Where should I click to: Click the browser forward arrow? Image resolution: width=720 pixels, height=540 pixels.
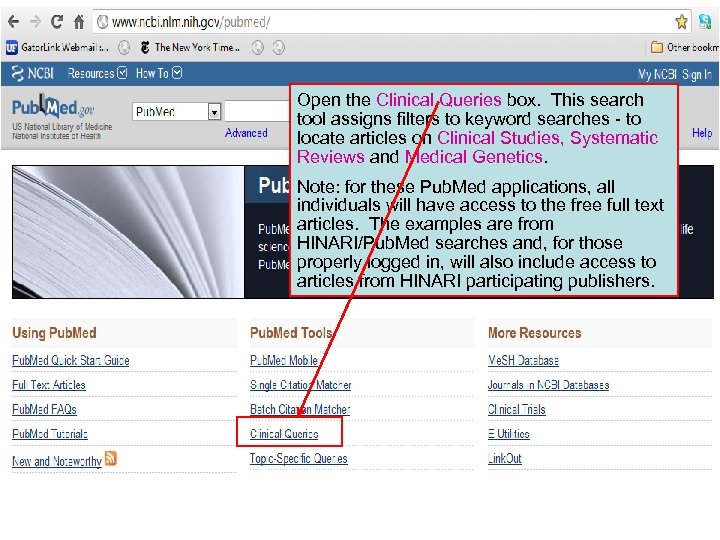click(x=35, y=22)
